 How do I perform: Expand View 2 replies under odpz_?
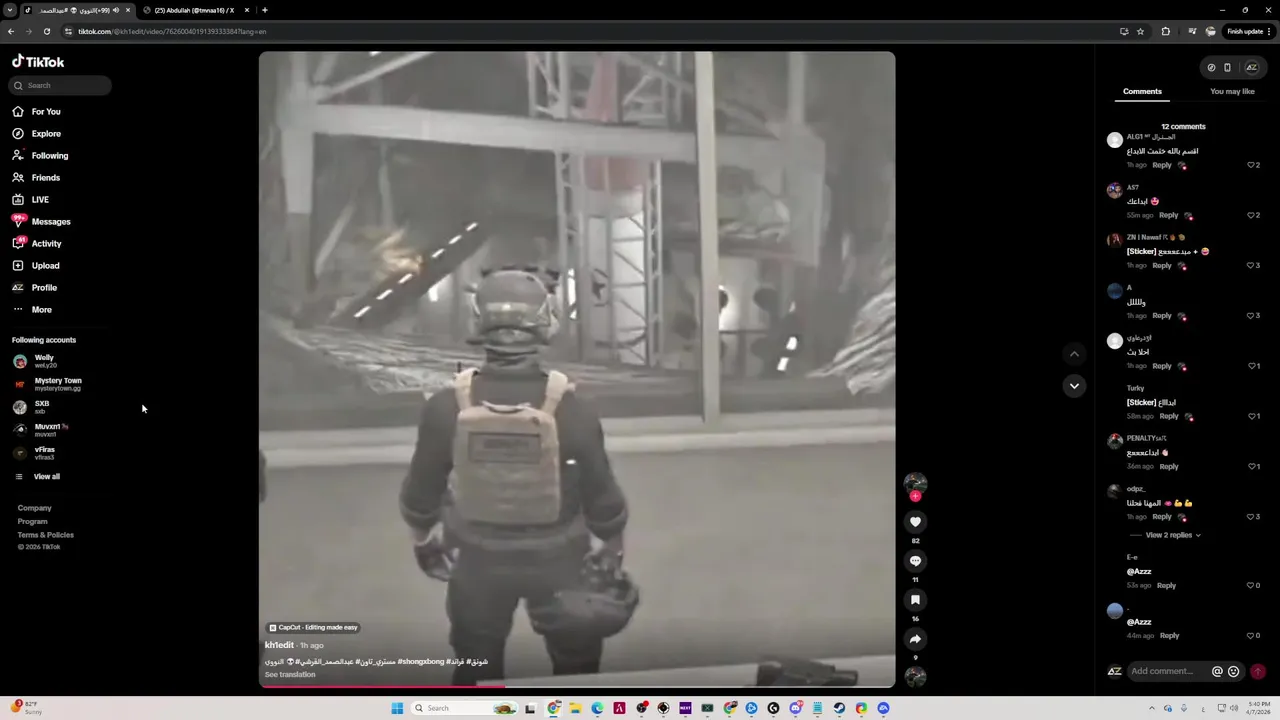click(1172, 535)
